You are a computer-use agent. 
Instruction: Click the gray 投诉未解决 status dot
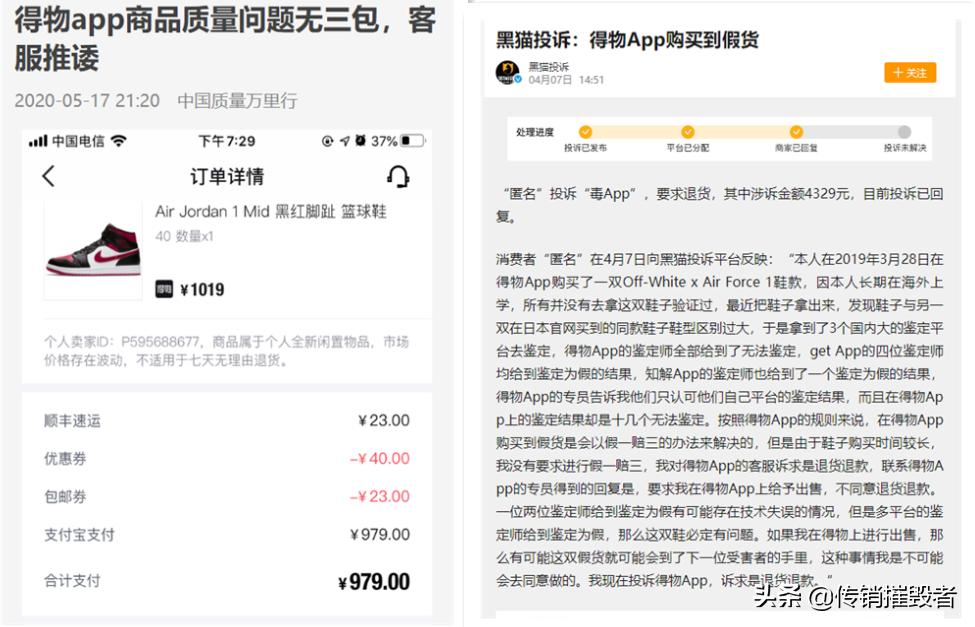point(905,131)
